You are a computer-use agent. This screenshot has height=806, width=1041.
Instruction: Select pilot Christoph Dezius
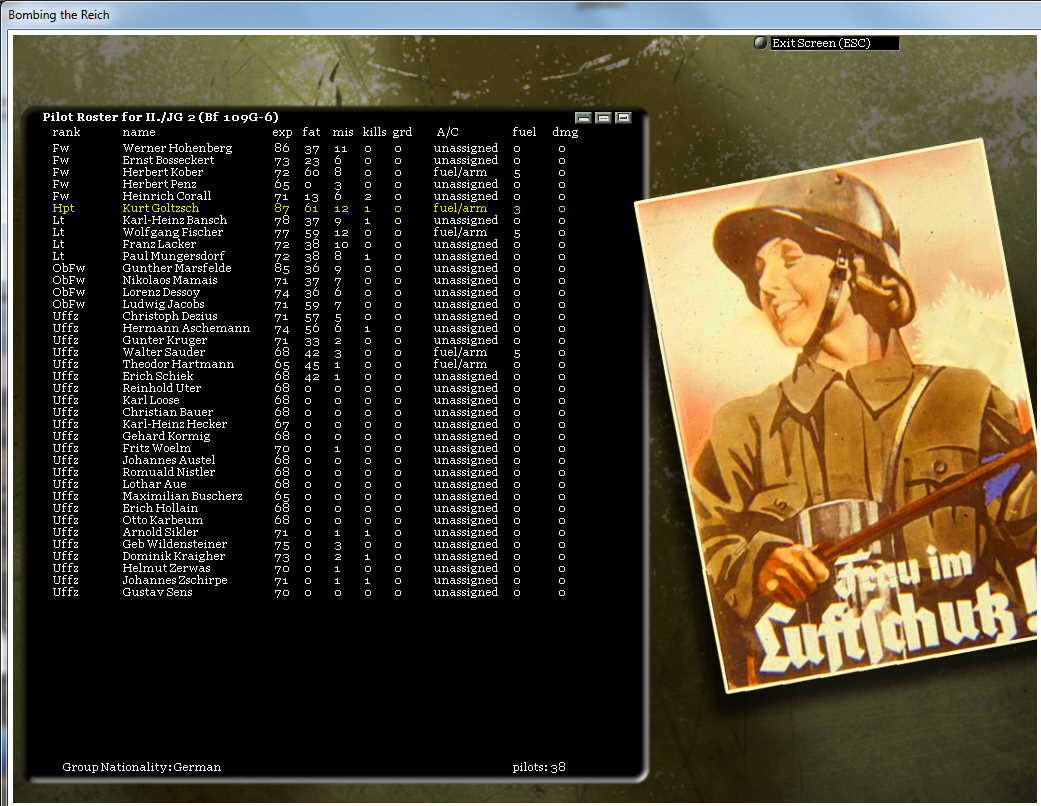170,315
